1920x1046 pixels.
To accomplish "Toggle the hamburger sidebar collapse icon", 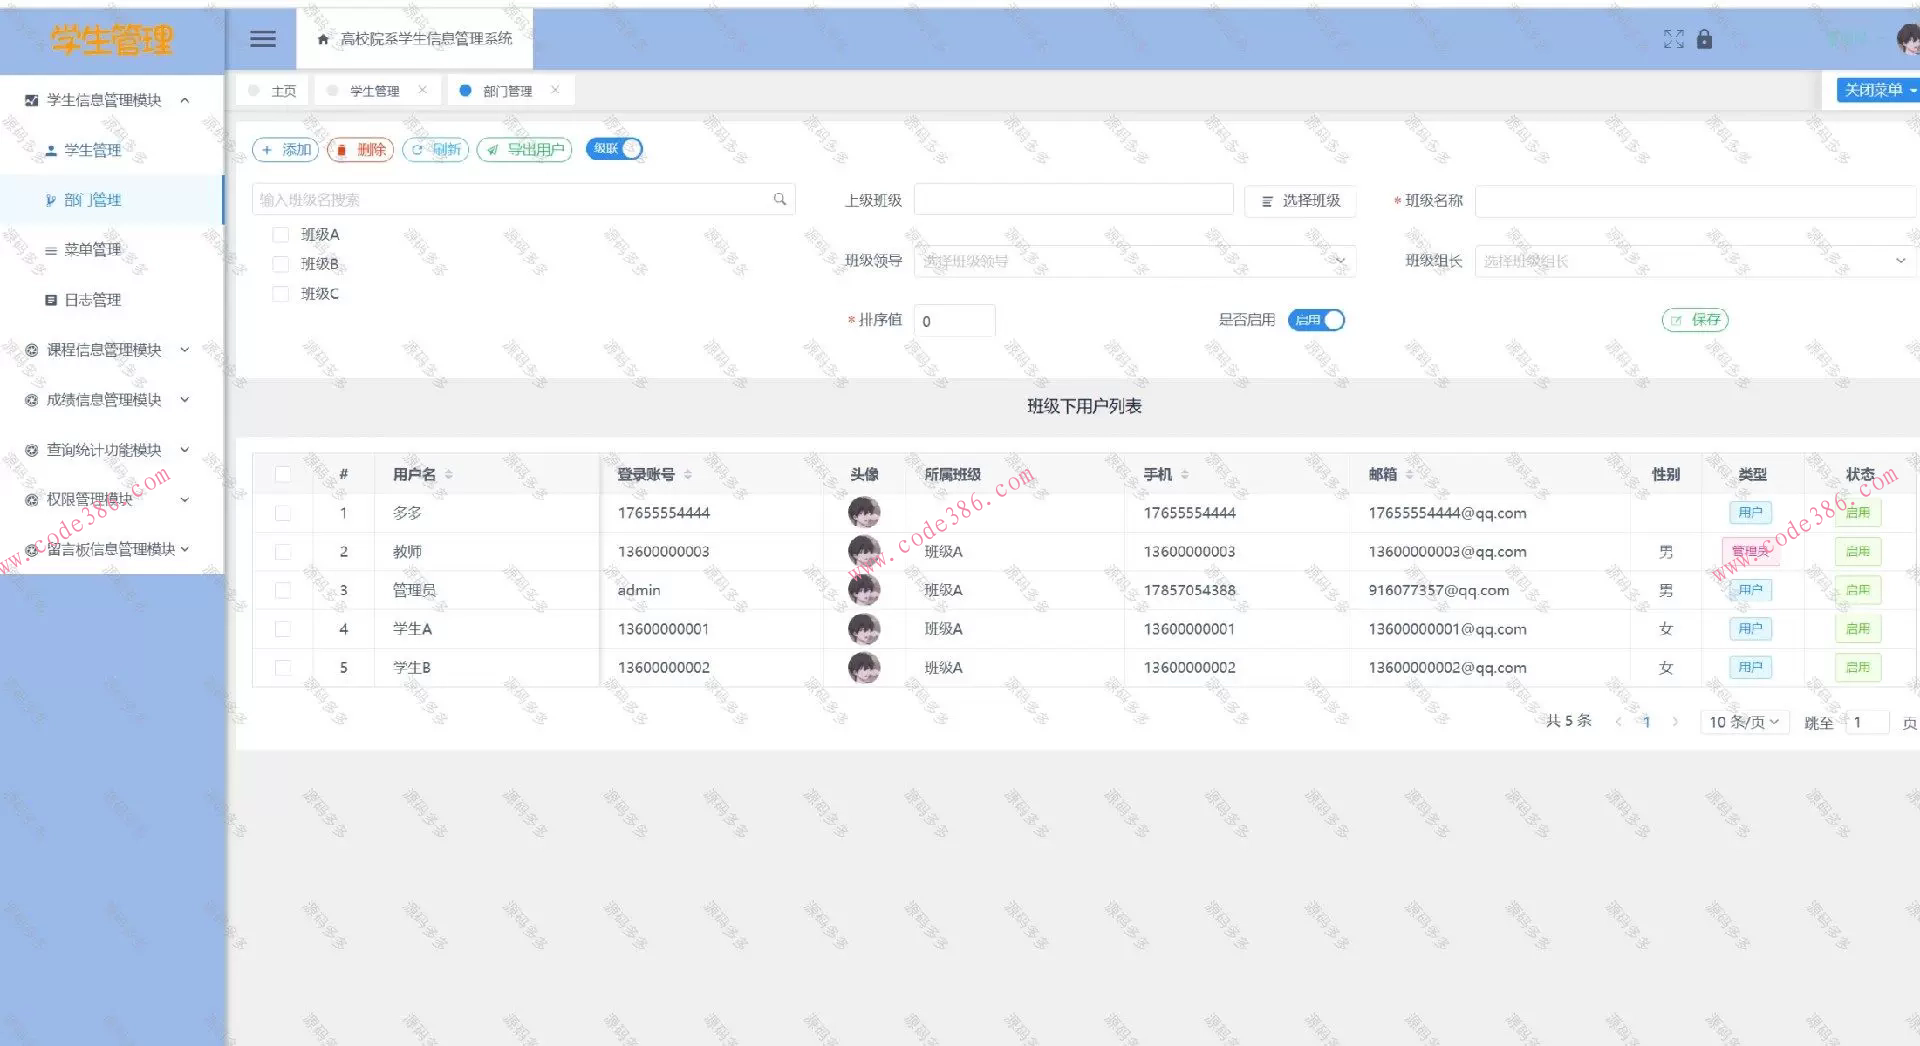I will coord(263,39).
